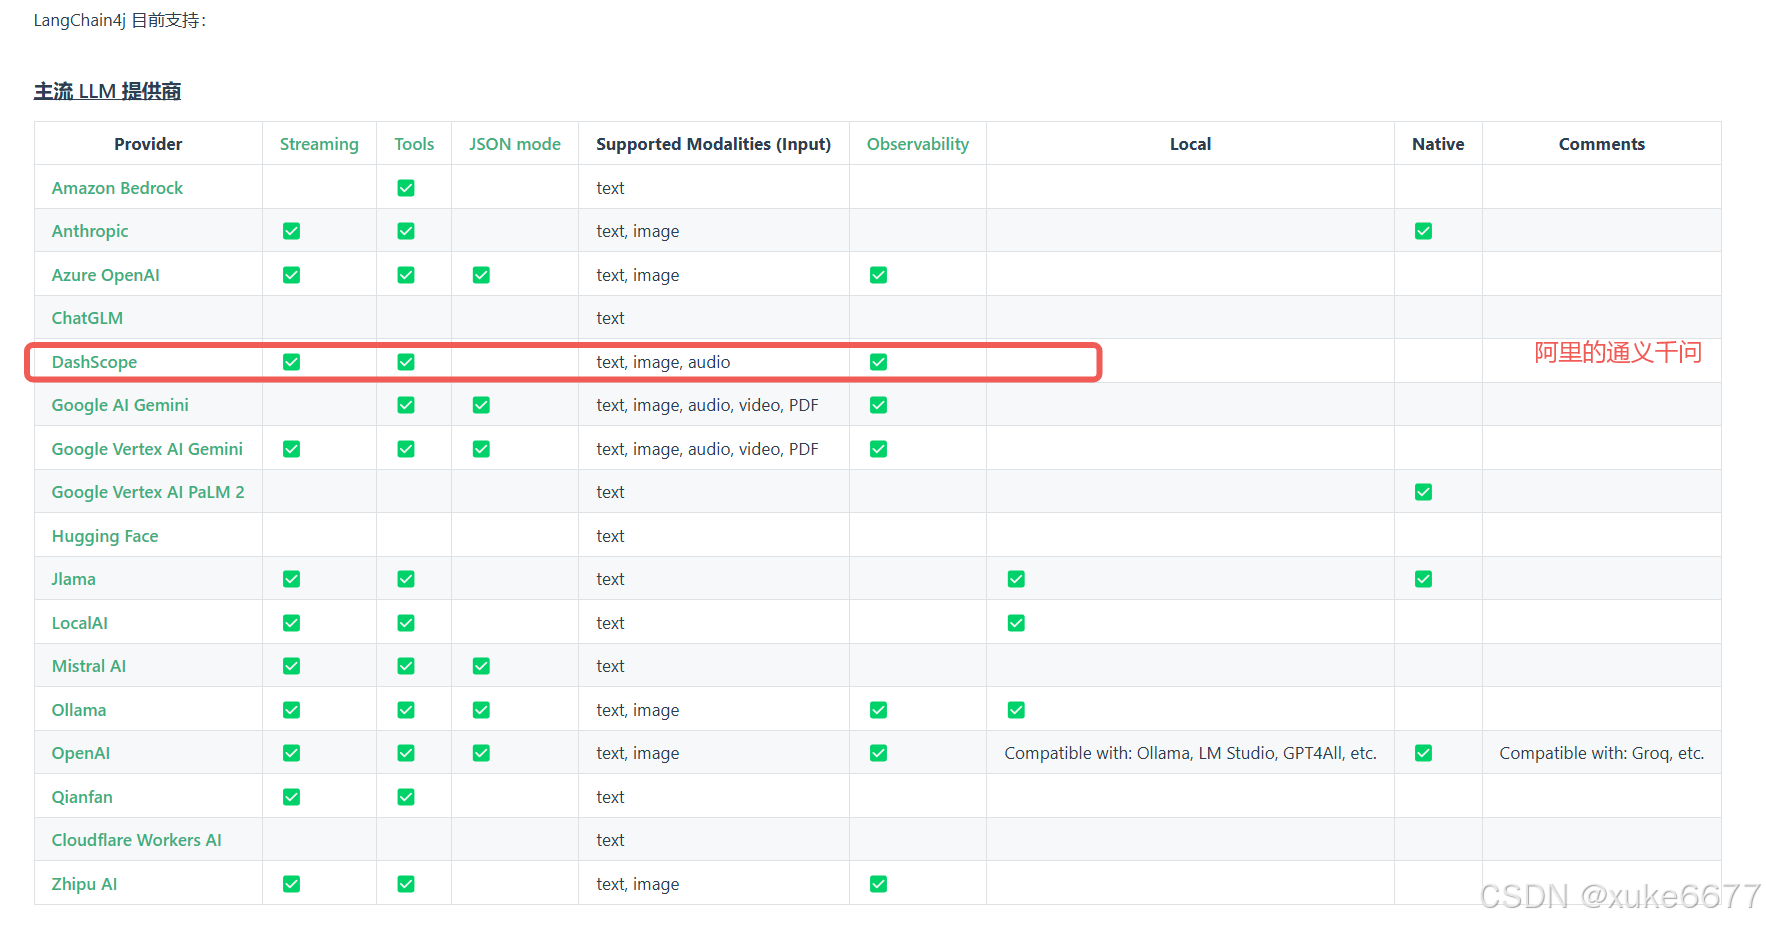Click the Native checkmark for Google Vertex AI PaLM 2

[x=1423, y=491]
